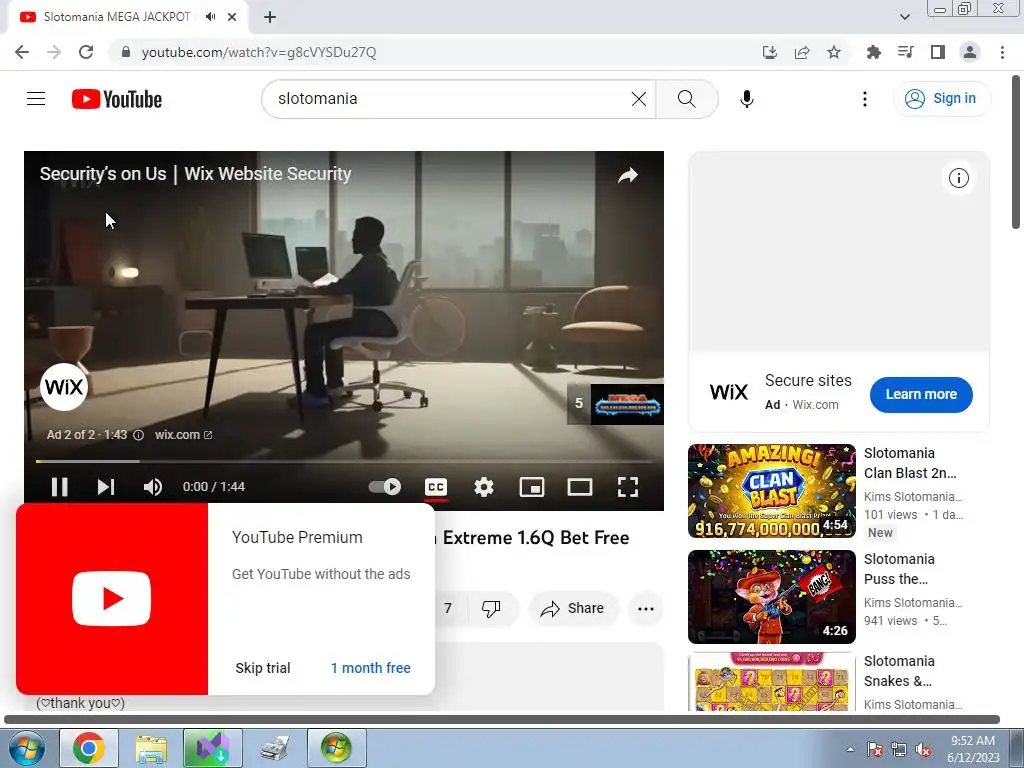Dislike the video with thumbs down
Screen dimensions: 1024x768
(x=491, y=609)
